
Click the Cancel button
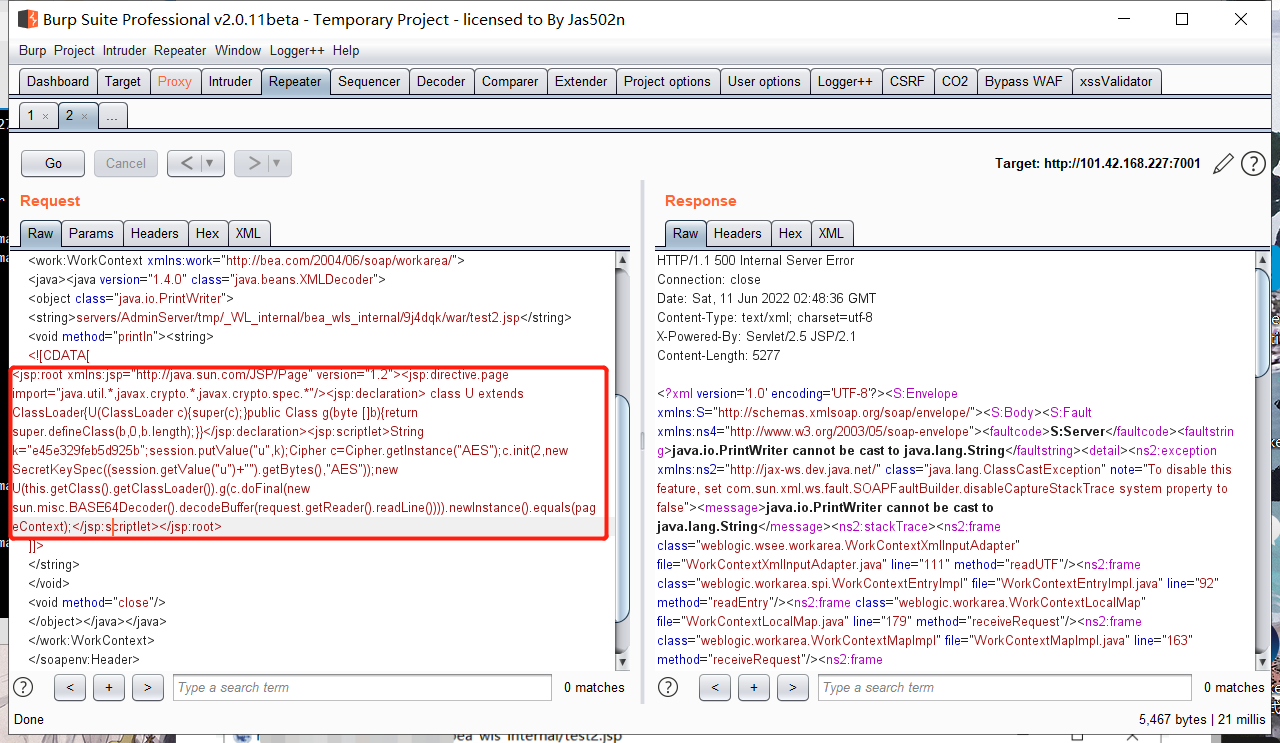(126, 163)
